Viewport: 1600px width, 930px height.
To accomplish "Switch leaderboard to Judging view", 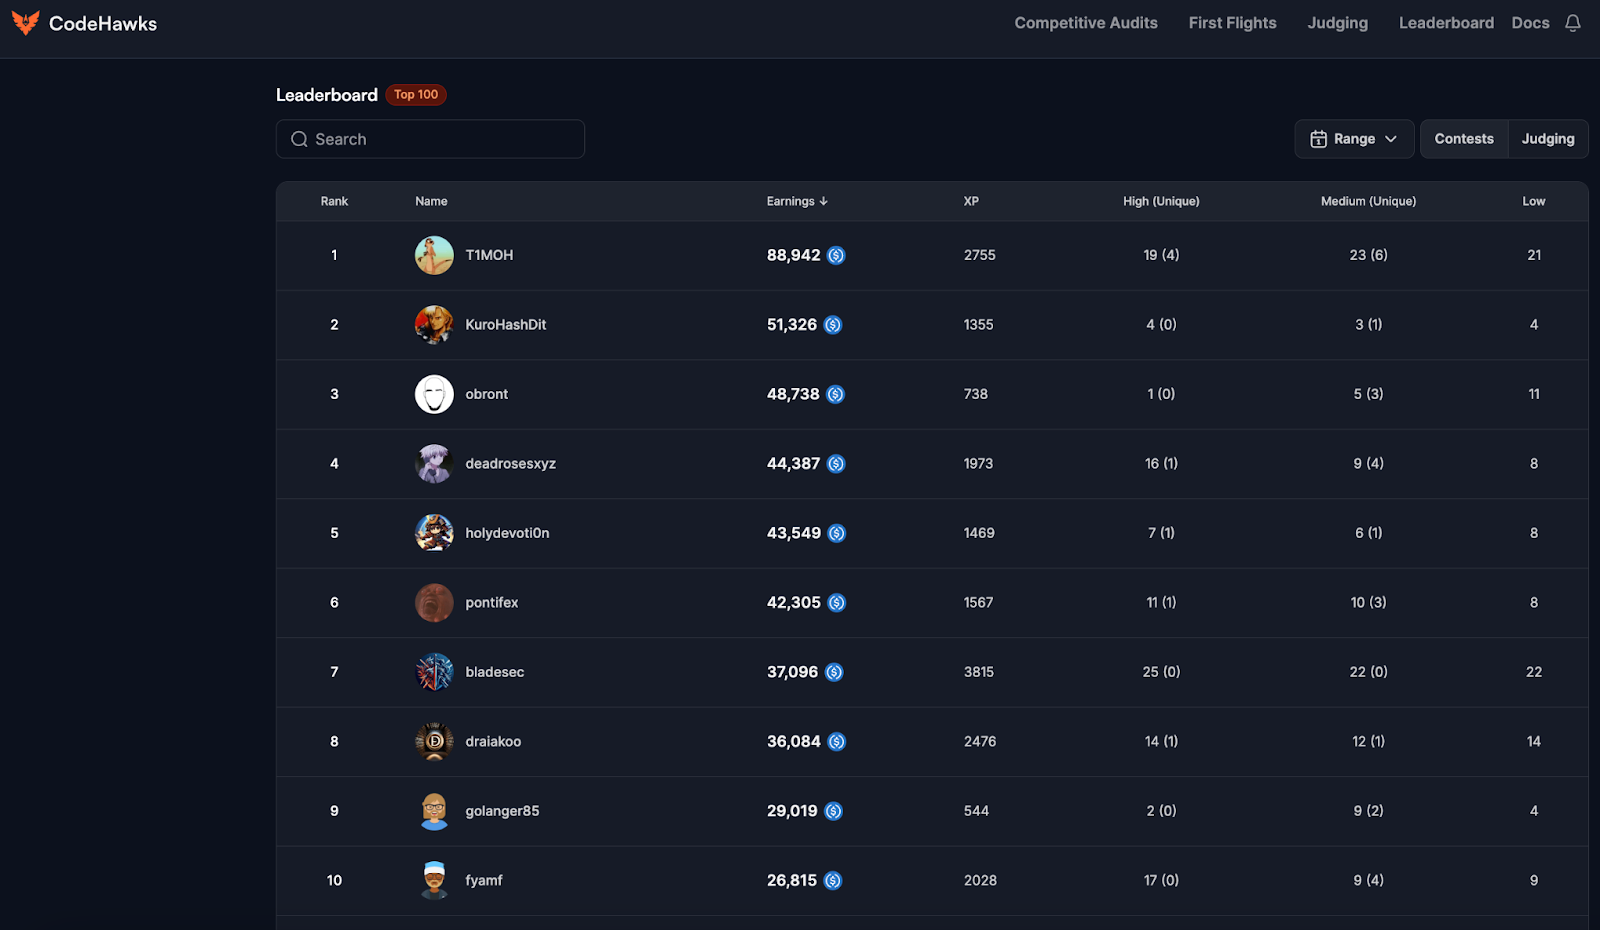I will [x=1547, y=139].
